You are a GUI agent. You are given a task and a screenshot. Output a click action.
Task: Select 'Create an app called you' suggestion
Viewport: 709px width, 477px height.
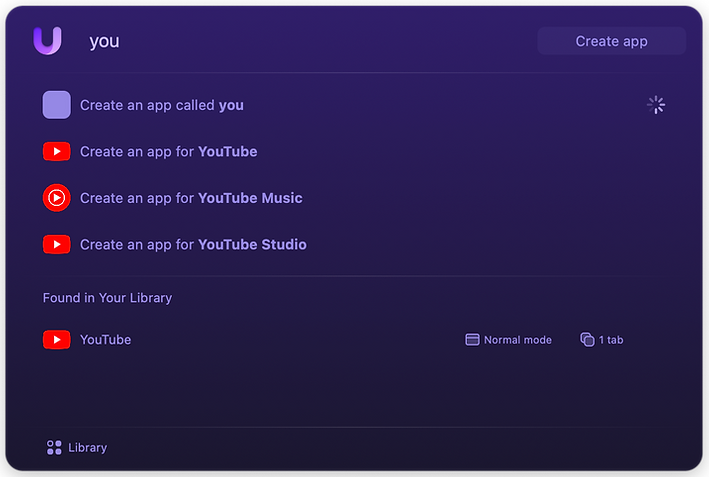click(x=354, y=105)
